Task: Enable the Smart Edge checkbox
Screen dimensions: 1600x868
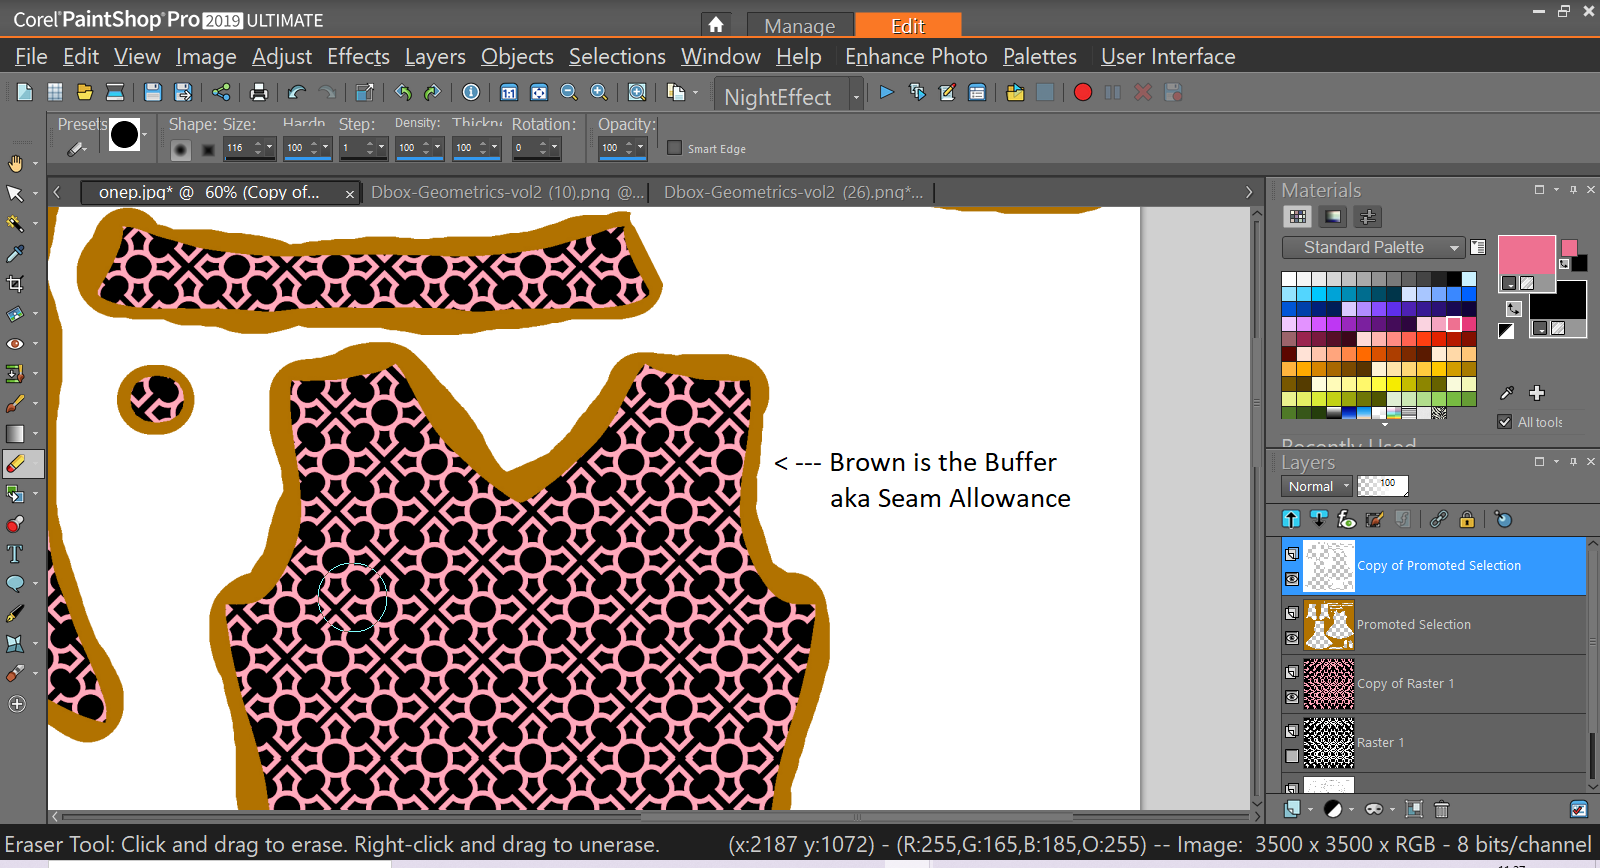Action: click(x=675, y=148)
